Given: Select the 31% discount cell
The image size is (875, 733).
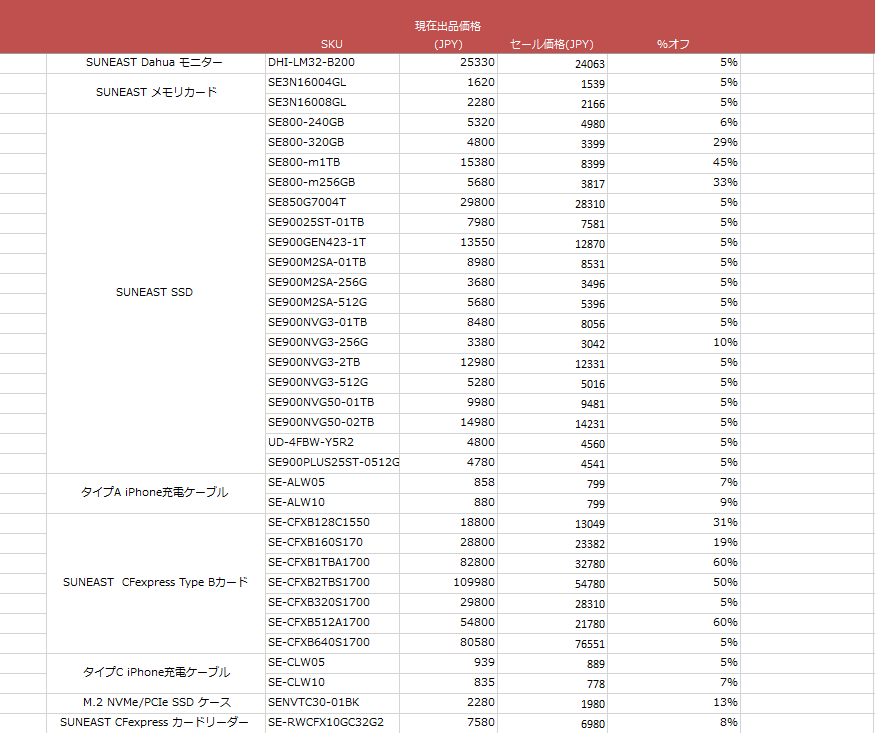Looking at the screenshot, I should pos(674,523).
